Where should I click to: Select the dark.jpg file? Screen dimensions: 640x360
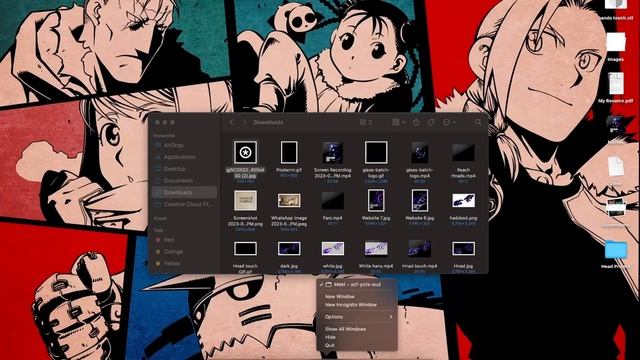tap(289, 249)
